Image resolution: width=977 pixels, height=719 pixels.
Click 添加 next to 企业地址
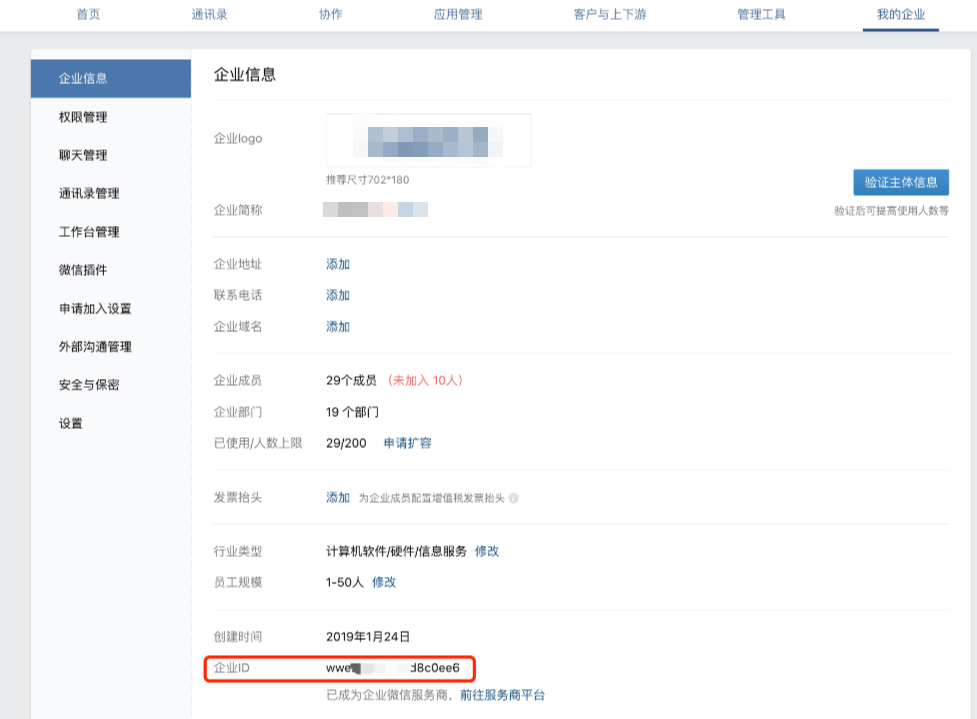click(x=338, y=265)
